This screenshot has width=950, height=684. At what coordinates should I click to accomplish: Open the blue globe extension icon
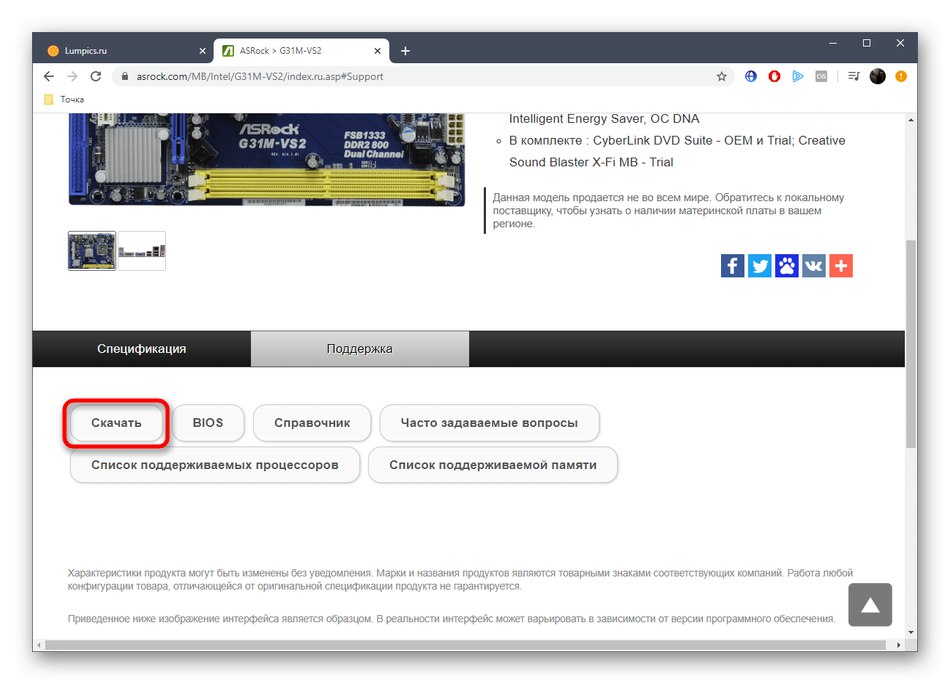tap(751, 76)
